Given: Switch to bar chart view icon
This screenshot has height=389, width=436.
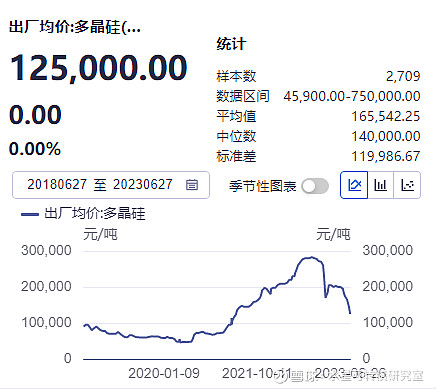Looking at the screenshot, I should click(380, 185).
